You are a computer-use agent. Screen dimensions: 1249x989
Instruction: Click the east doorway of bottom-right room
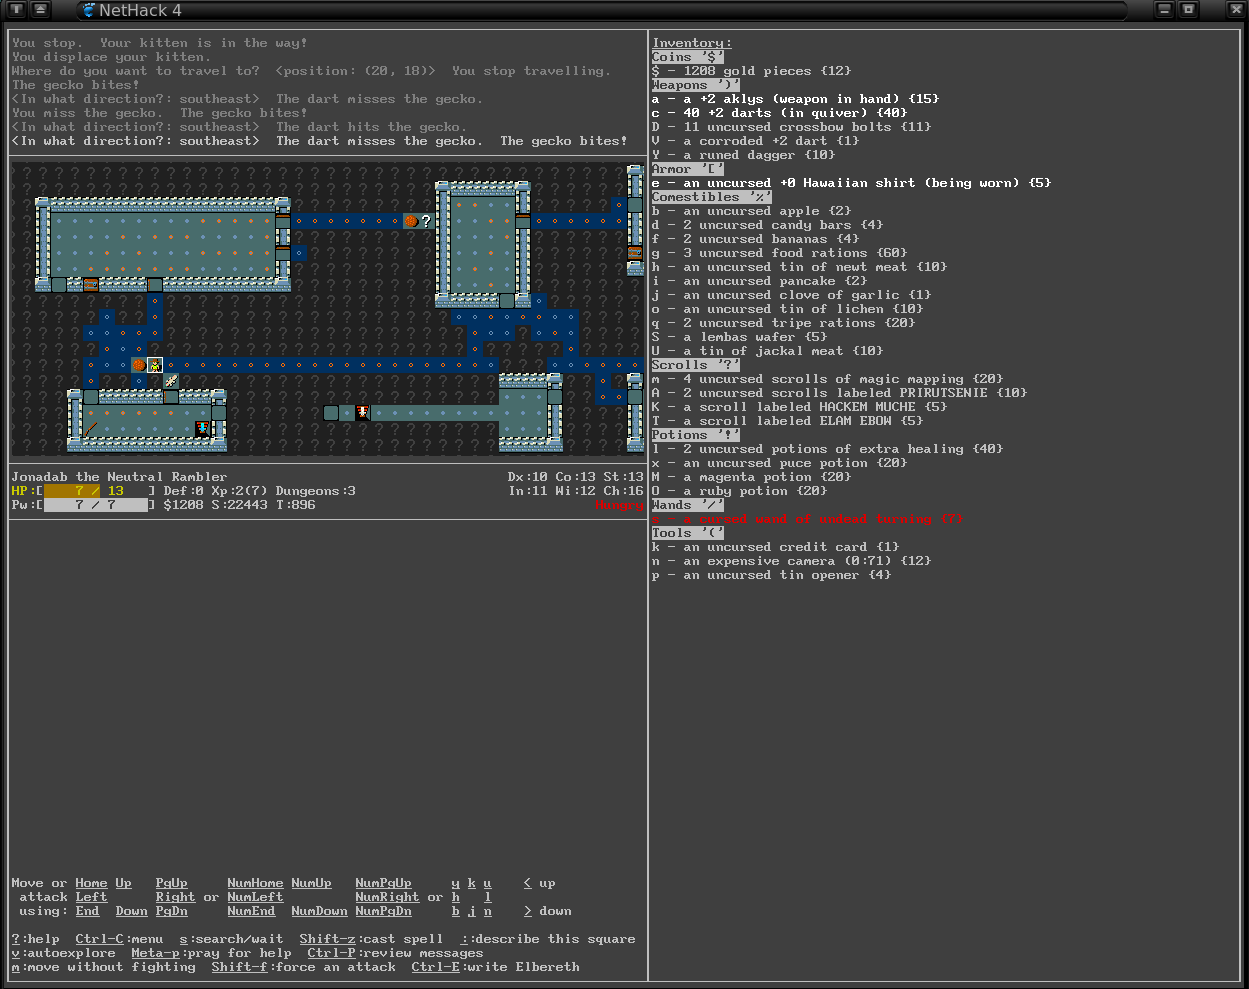(x=555, y=397)
